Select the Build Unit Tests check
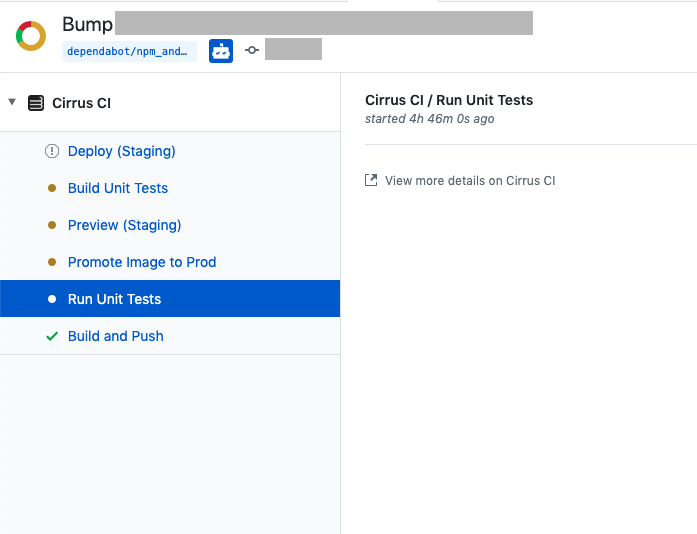 (118, 188)
